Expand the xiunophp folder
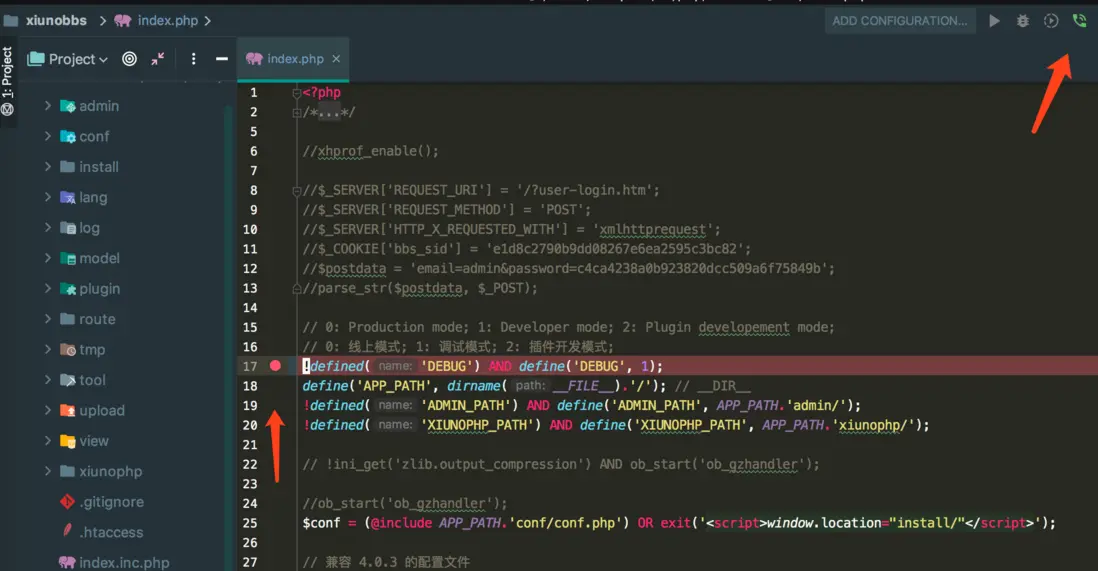 click(x=48, y=471)
